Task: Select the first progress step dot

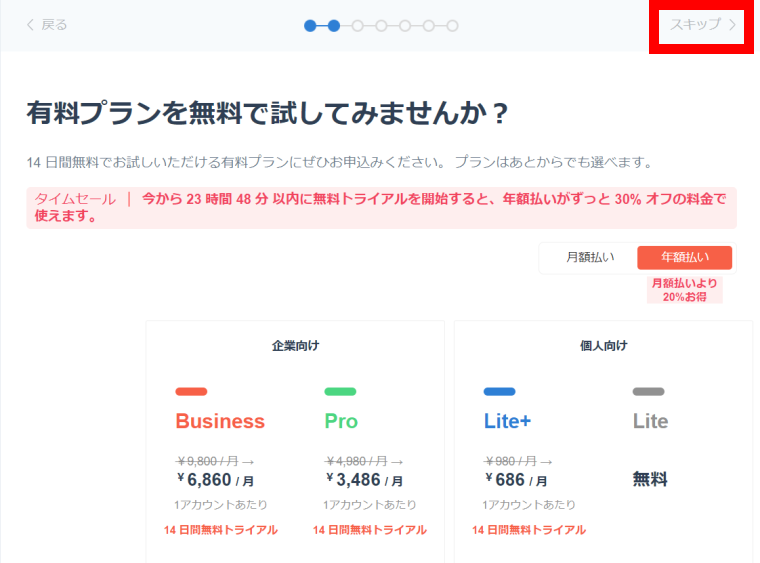Action: point(310,25)
